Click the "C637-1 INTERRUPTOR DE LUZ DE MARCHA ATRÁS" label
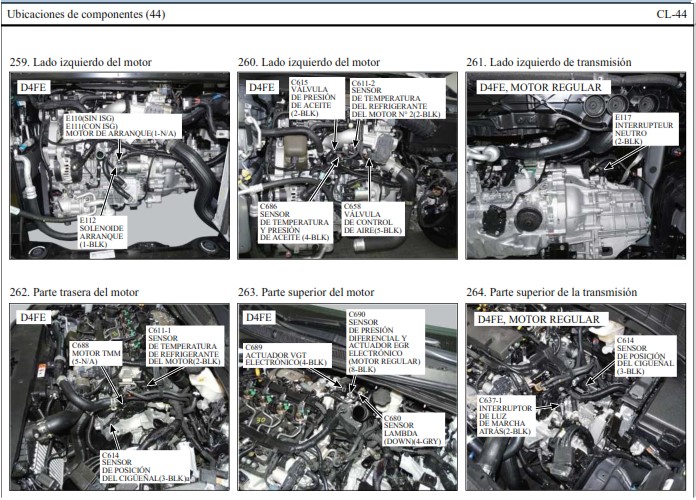The image size is (696, 500). point(505,416)
